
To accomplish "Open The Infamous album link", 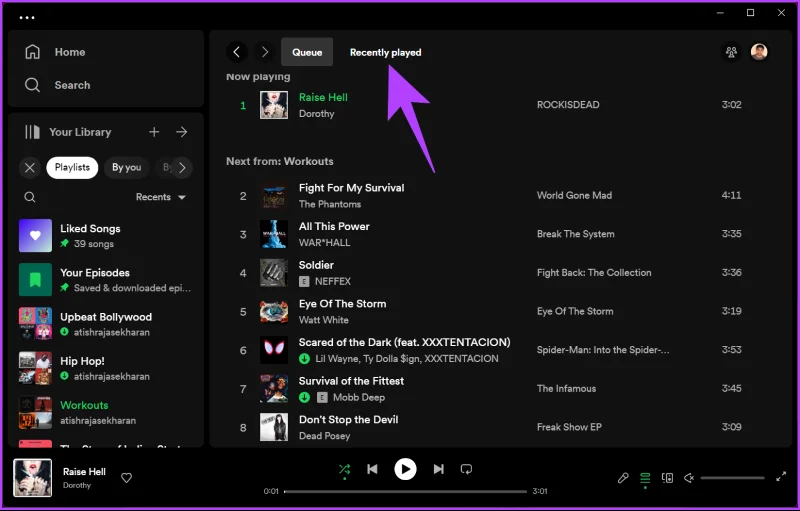I will (566, 389).
